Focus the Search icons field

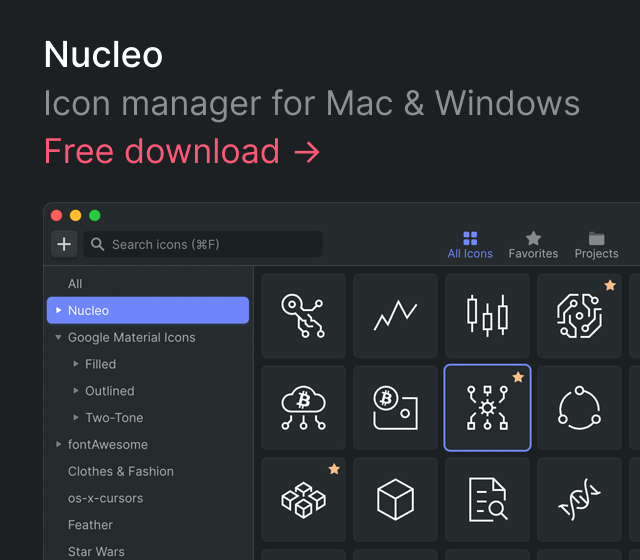pos(203,244)
